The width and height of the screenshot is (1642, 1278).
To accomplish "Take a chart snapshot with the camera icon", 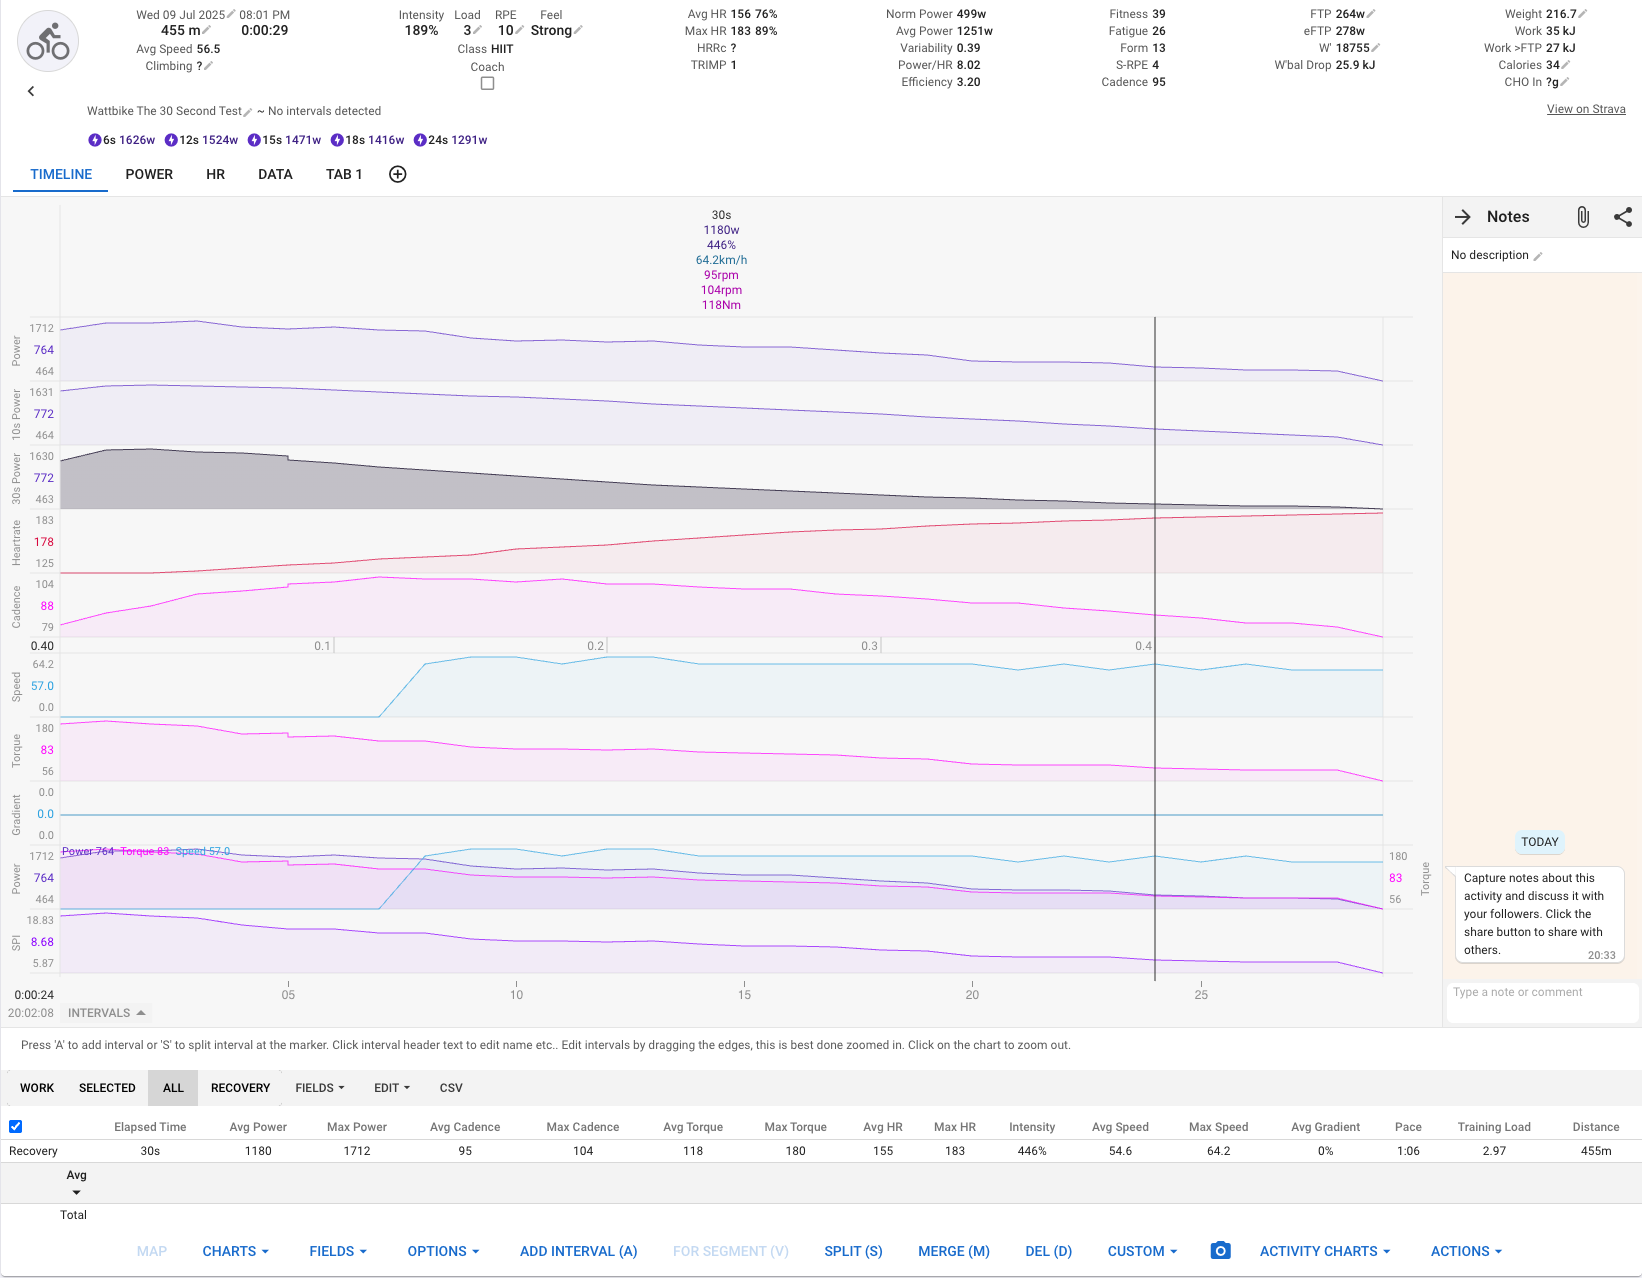I will pyautogui.click(x=1220, y=1251).
